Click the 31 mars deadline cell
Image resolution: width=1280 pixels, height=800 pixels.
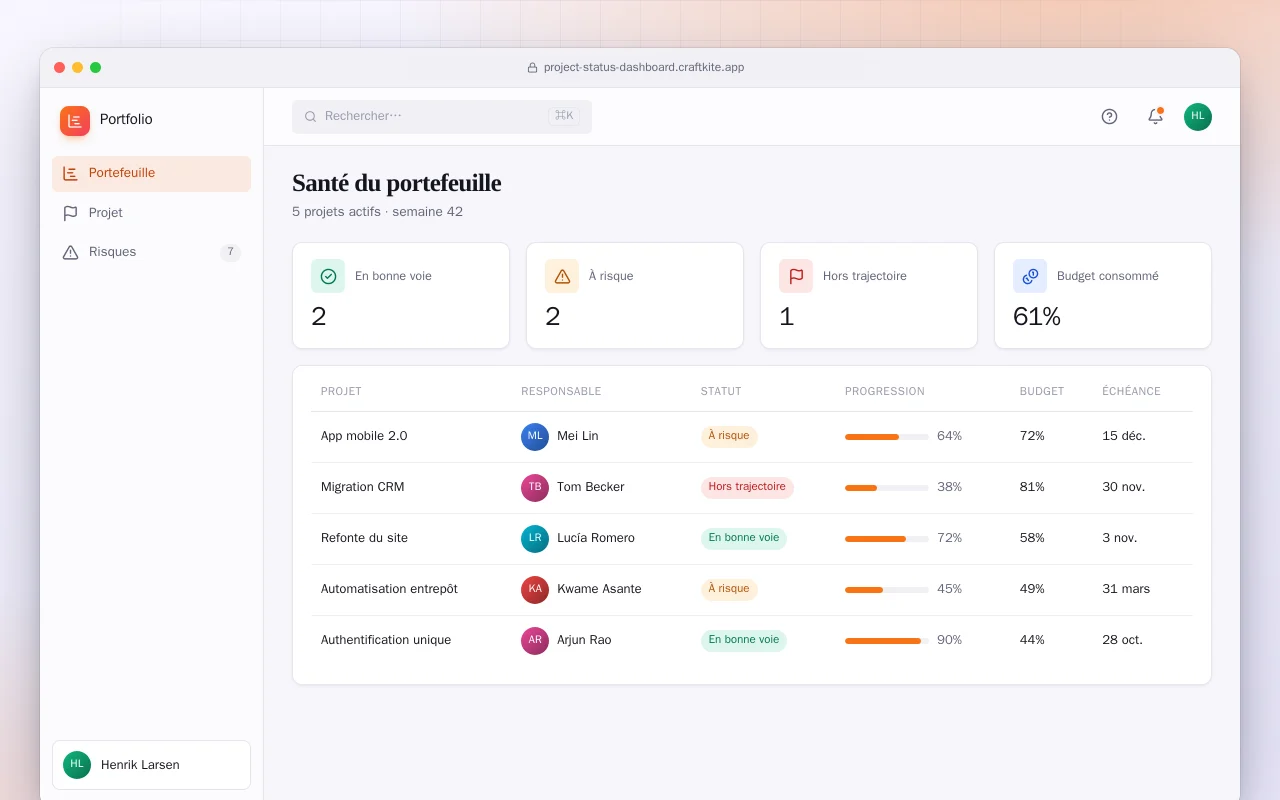[1126, 589]
